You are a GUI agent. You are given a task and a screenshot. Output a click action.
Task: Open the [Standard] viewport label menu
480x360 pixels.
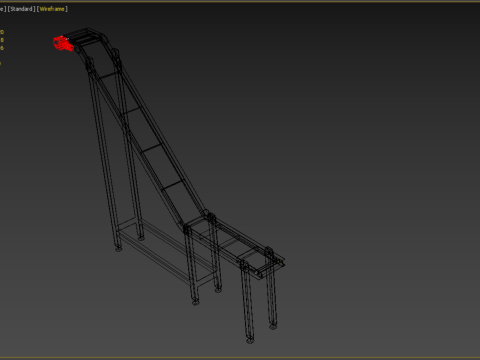[21, 9]
